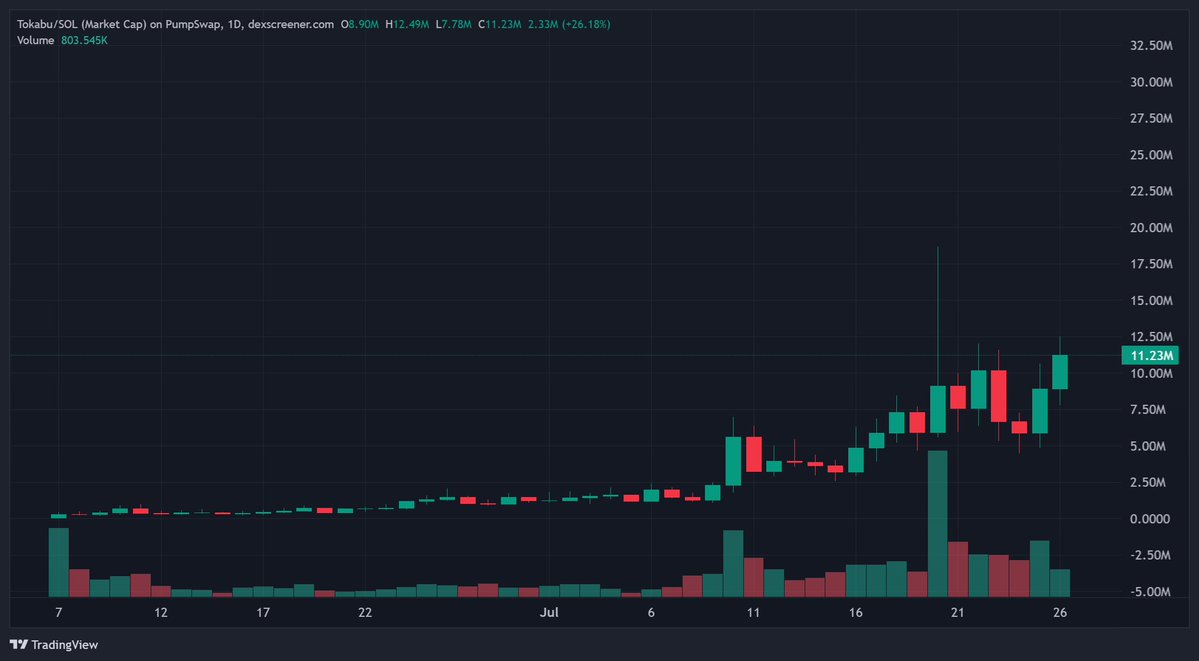The image size is (1199, 661).
Task: Click the change value 2.33M (+26.18%)
Action: 569,24
